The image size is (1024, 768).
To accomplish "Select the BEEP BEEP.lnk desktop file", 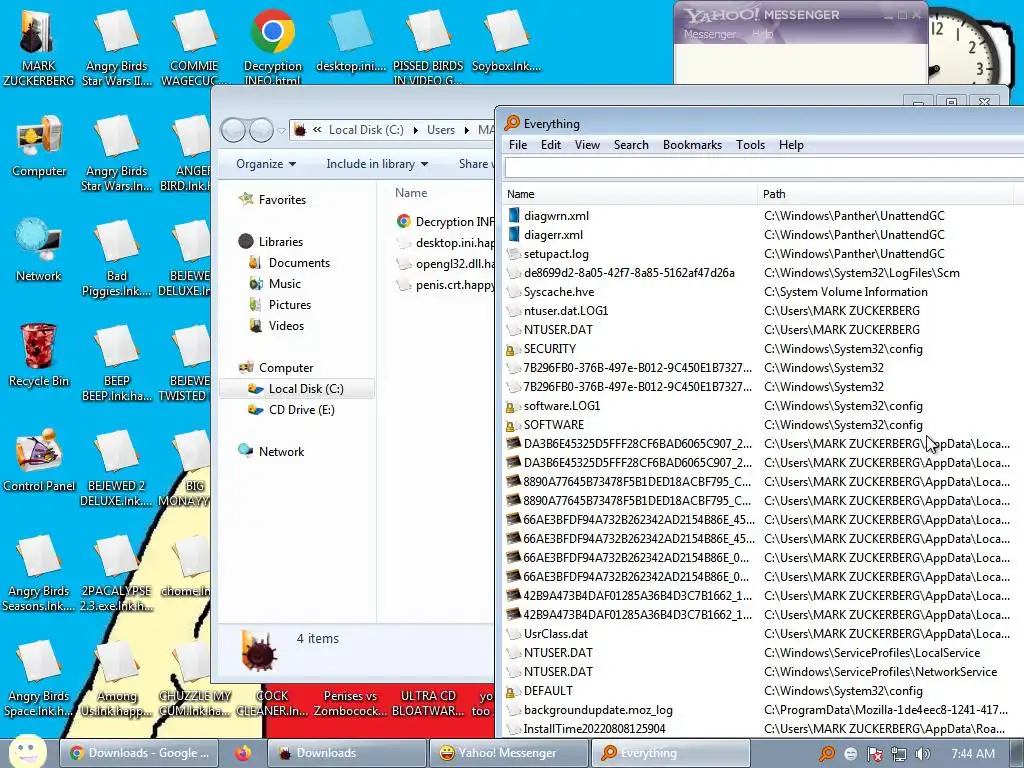I will (116, 363).
